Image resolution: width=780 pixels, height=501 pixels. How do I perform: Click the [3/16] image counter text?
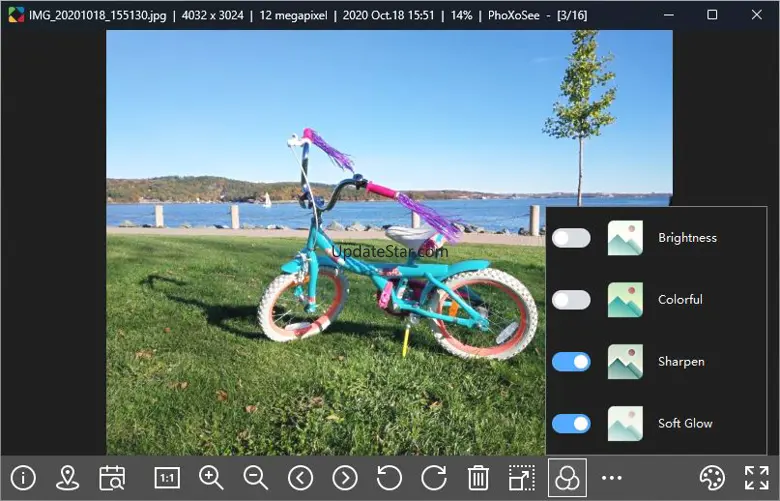pos(572,15)
